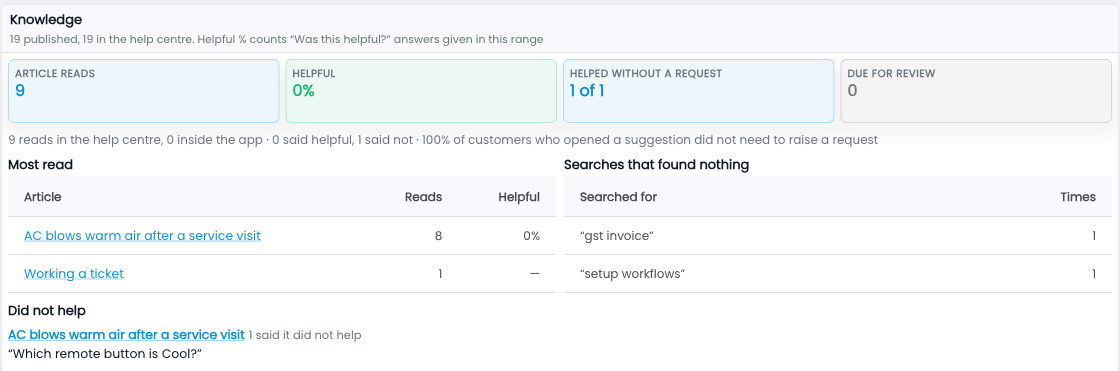The width and height of the screenshot is (1120, 371).
Task: Click the 'Did not help' heading
Action: 46,311
